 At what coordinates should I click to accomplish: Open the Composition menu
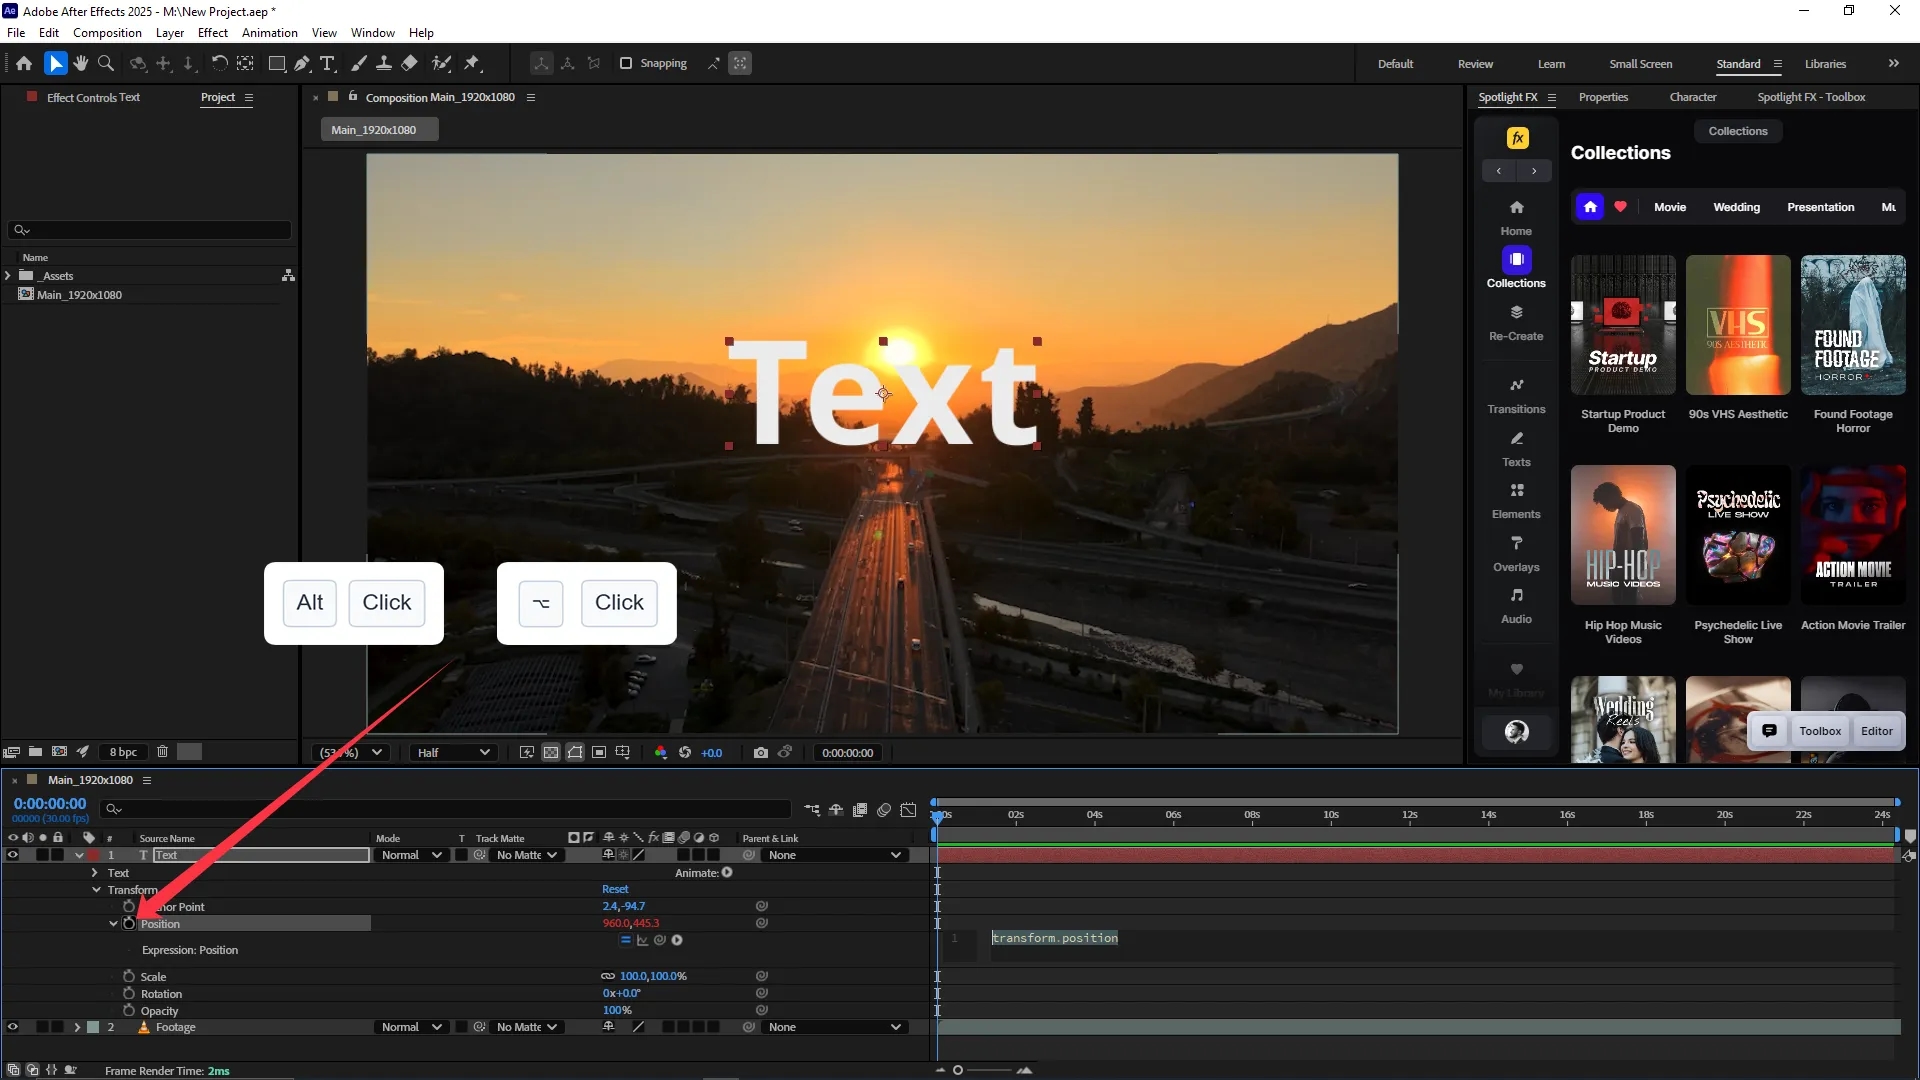(107, 33)
